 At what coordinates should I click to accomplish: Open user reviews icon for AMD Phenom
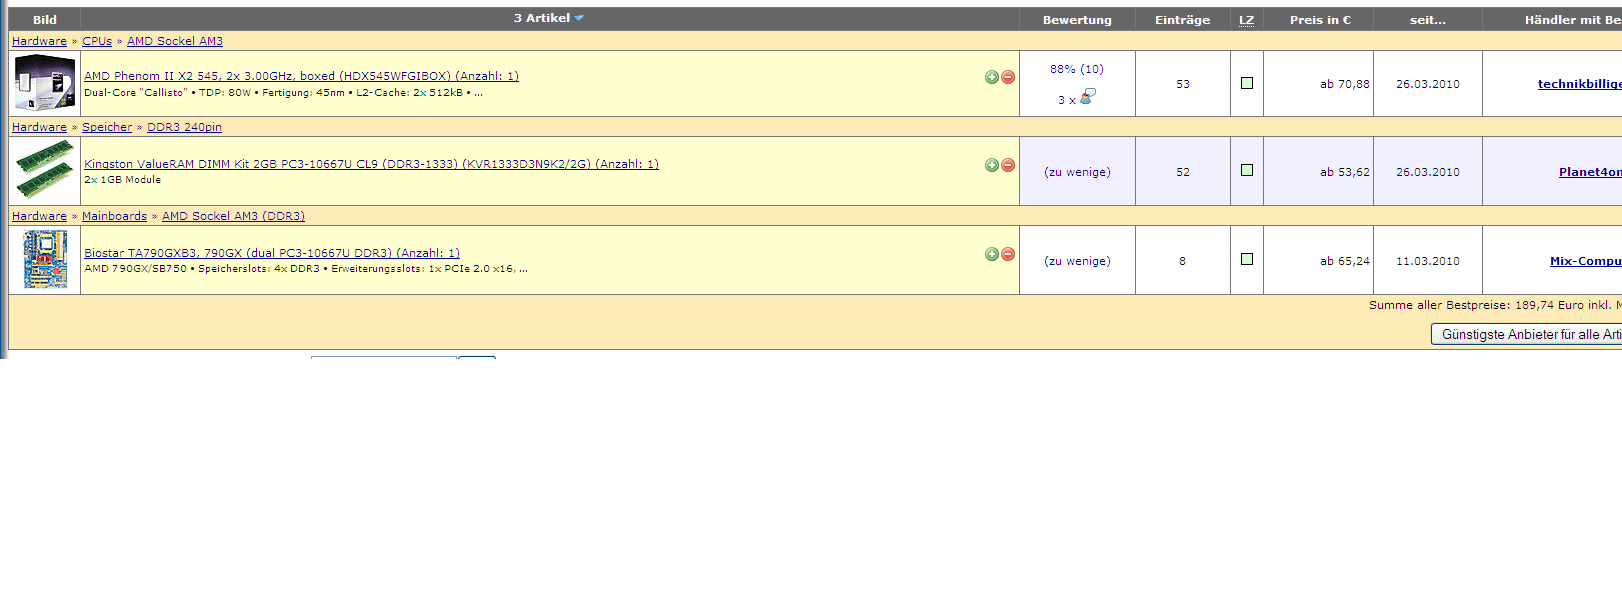(x=1088, y=96)
